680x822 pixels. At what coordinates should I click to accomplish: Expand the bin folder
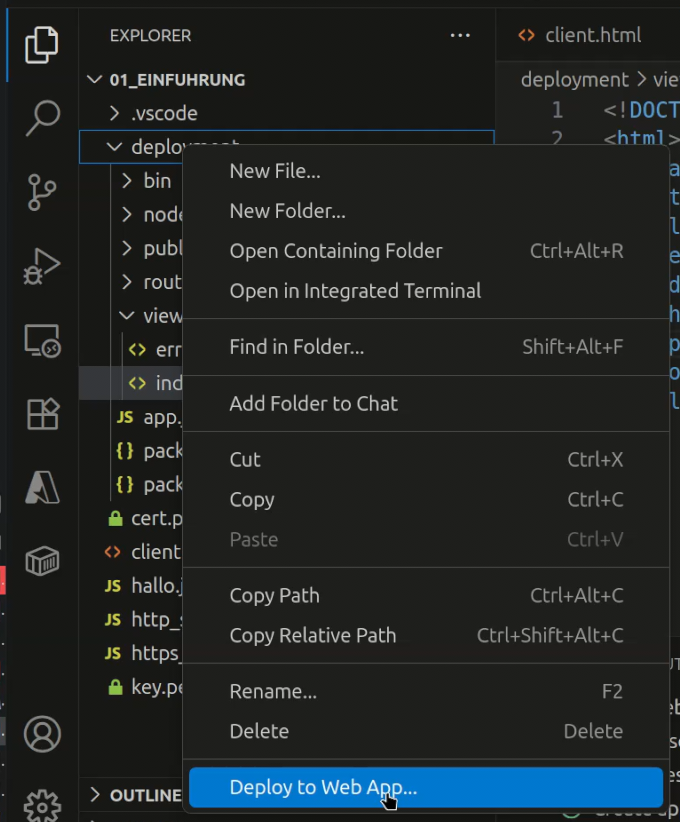coord(156,181)
